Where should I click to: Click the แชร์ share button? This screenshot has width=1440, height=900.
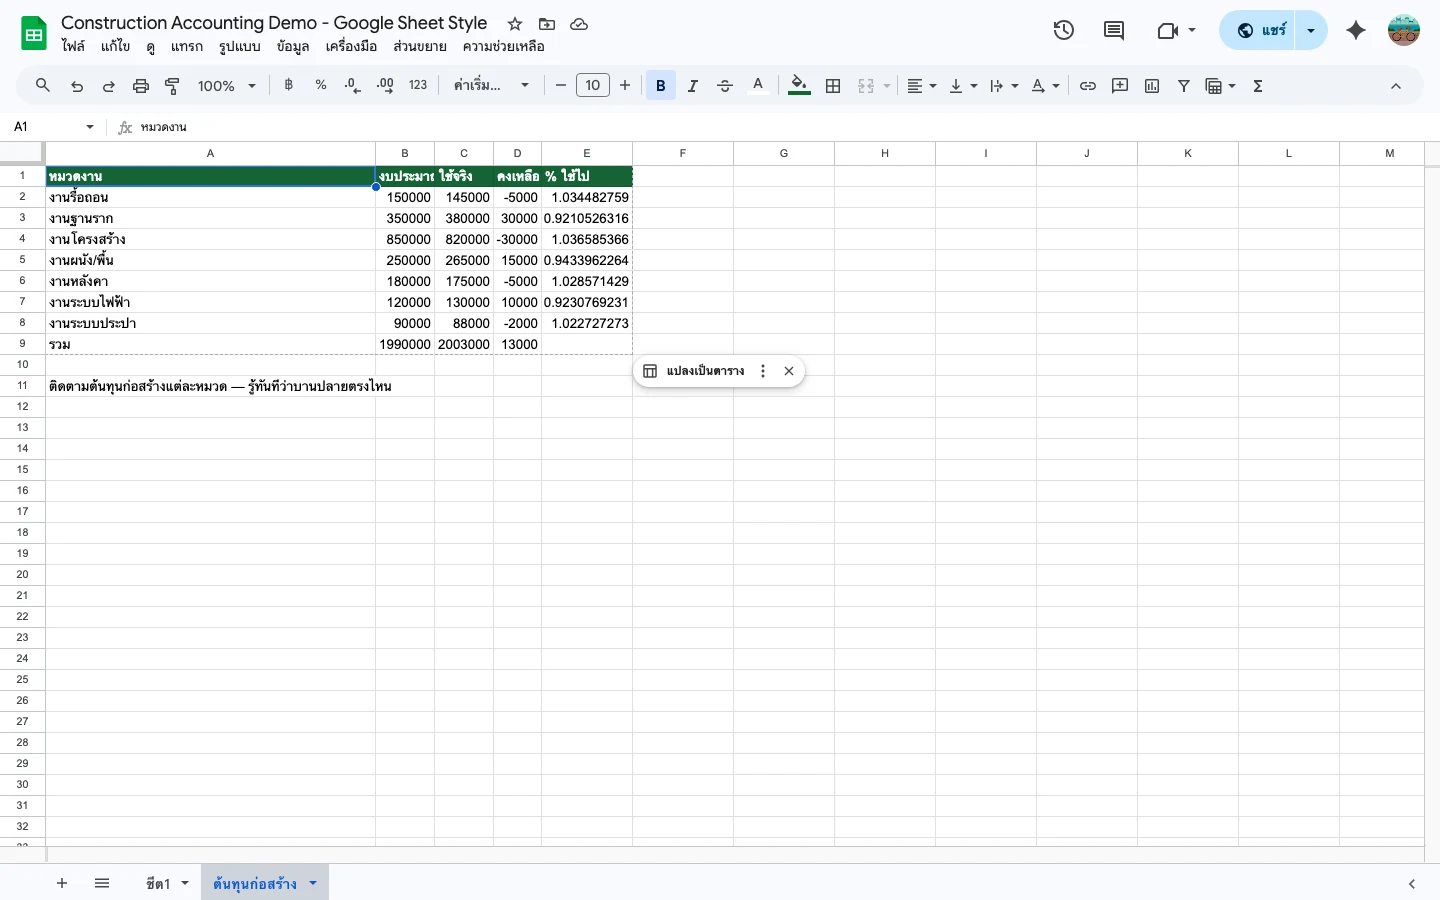1260,30
